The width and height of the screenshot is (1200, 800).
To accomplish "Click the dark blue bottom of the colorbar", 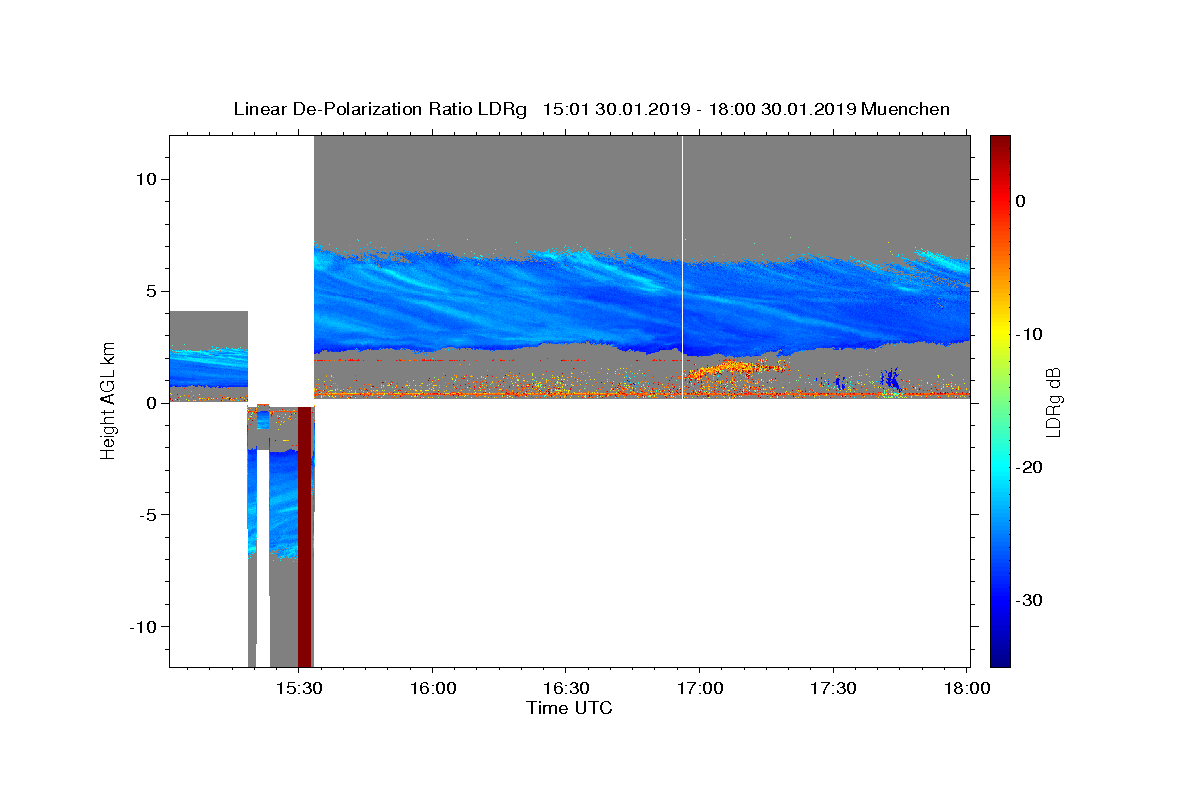I will tap(1000, 655).
